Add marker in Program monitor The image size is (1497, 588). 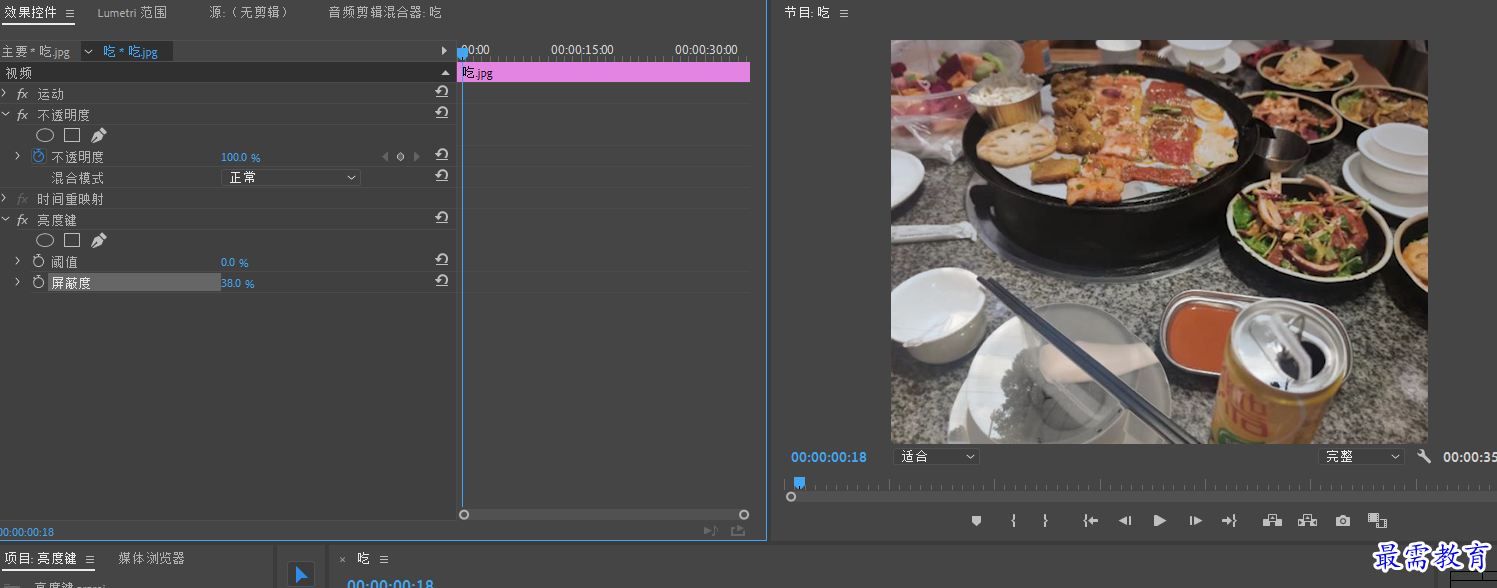[977, 520]
